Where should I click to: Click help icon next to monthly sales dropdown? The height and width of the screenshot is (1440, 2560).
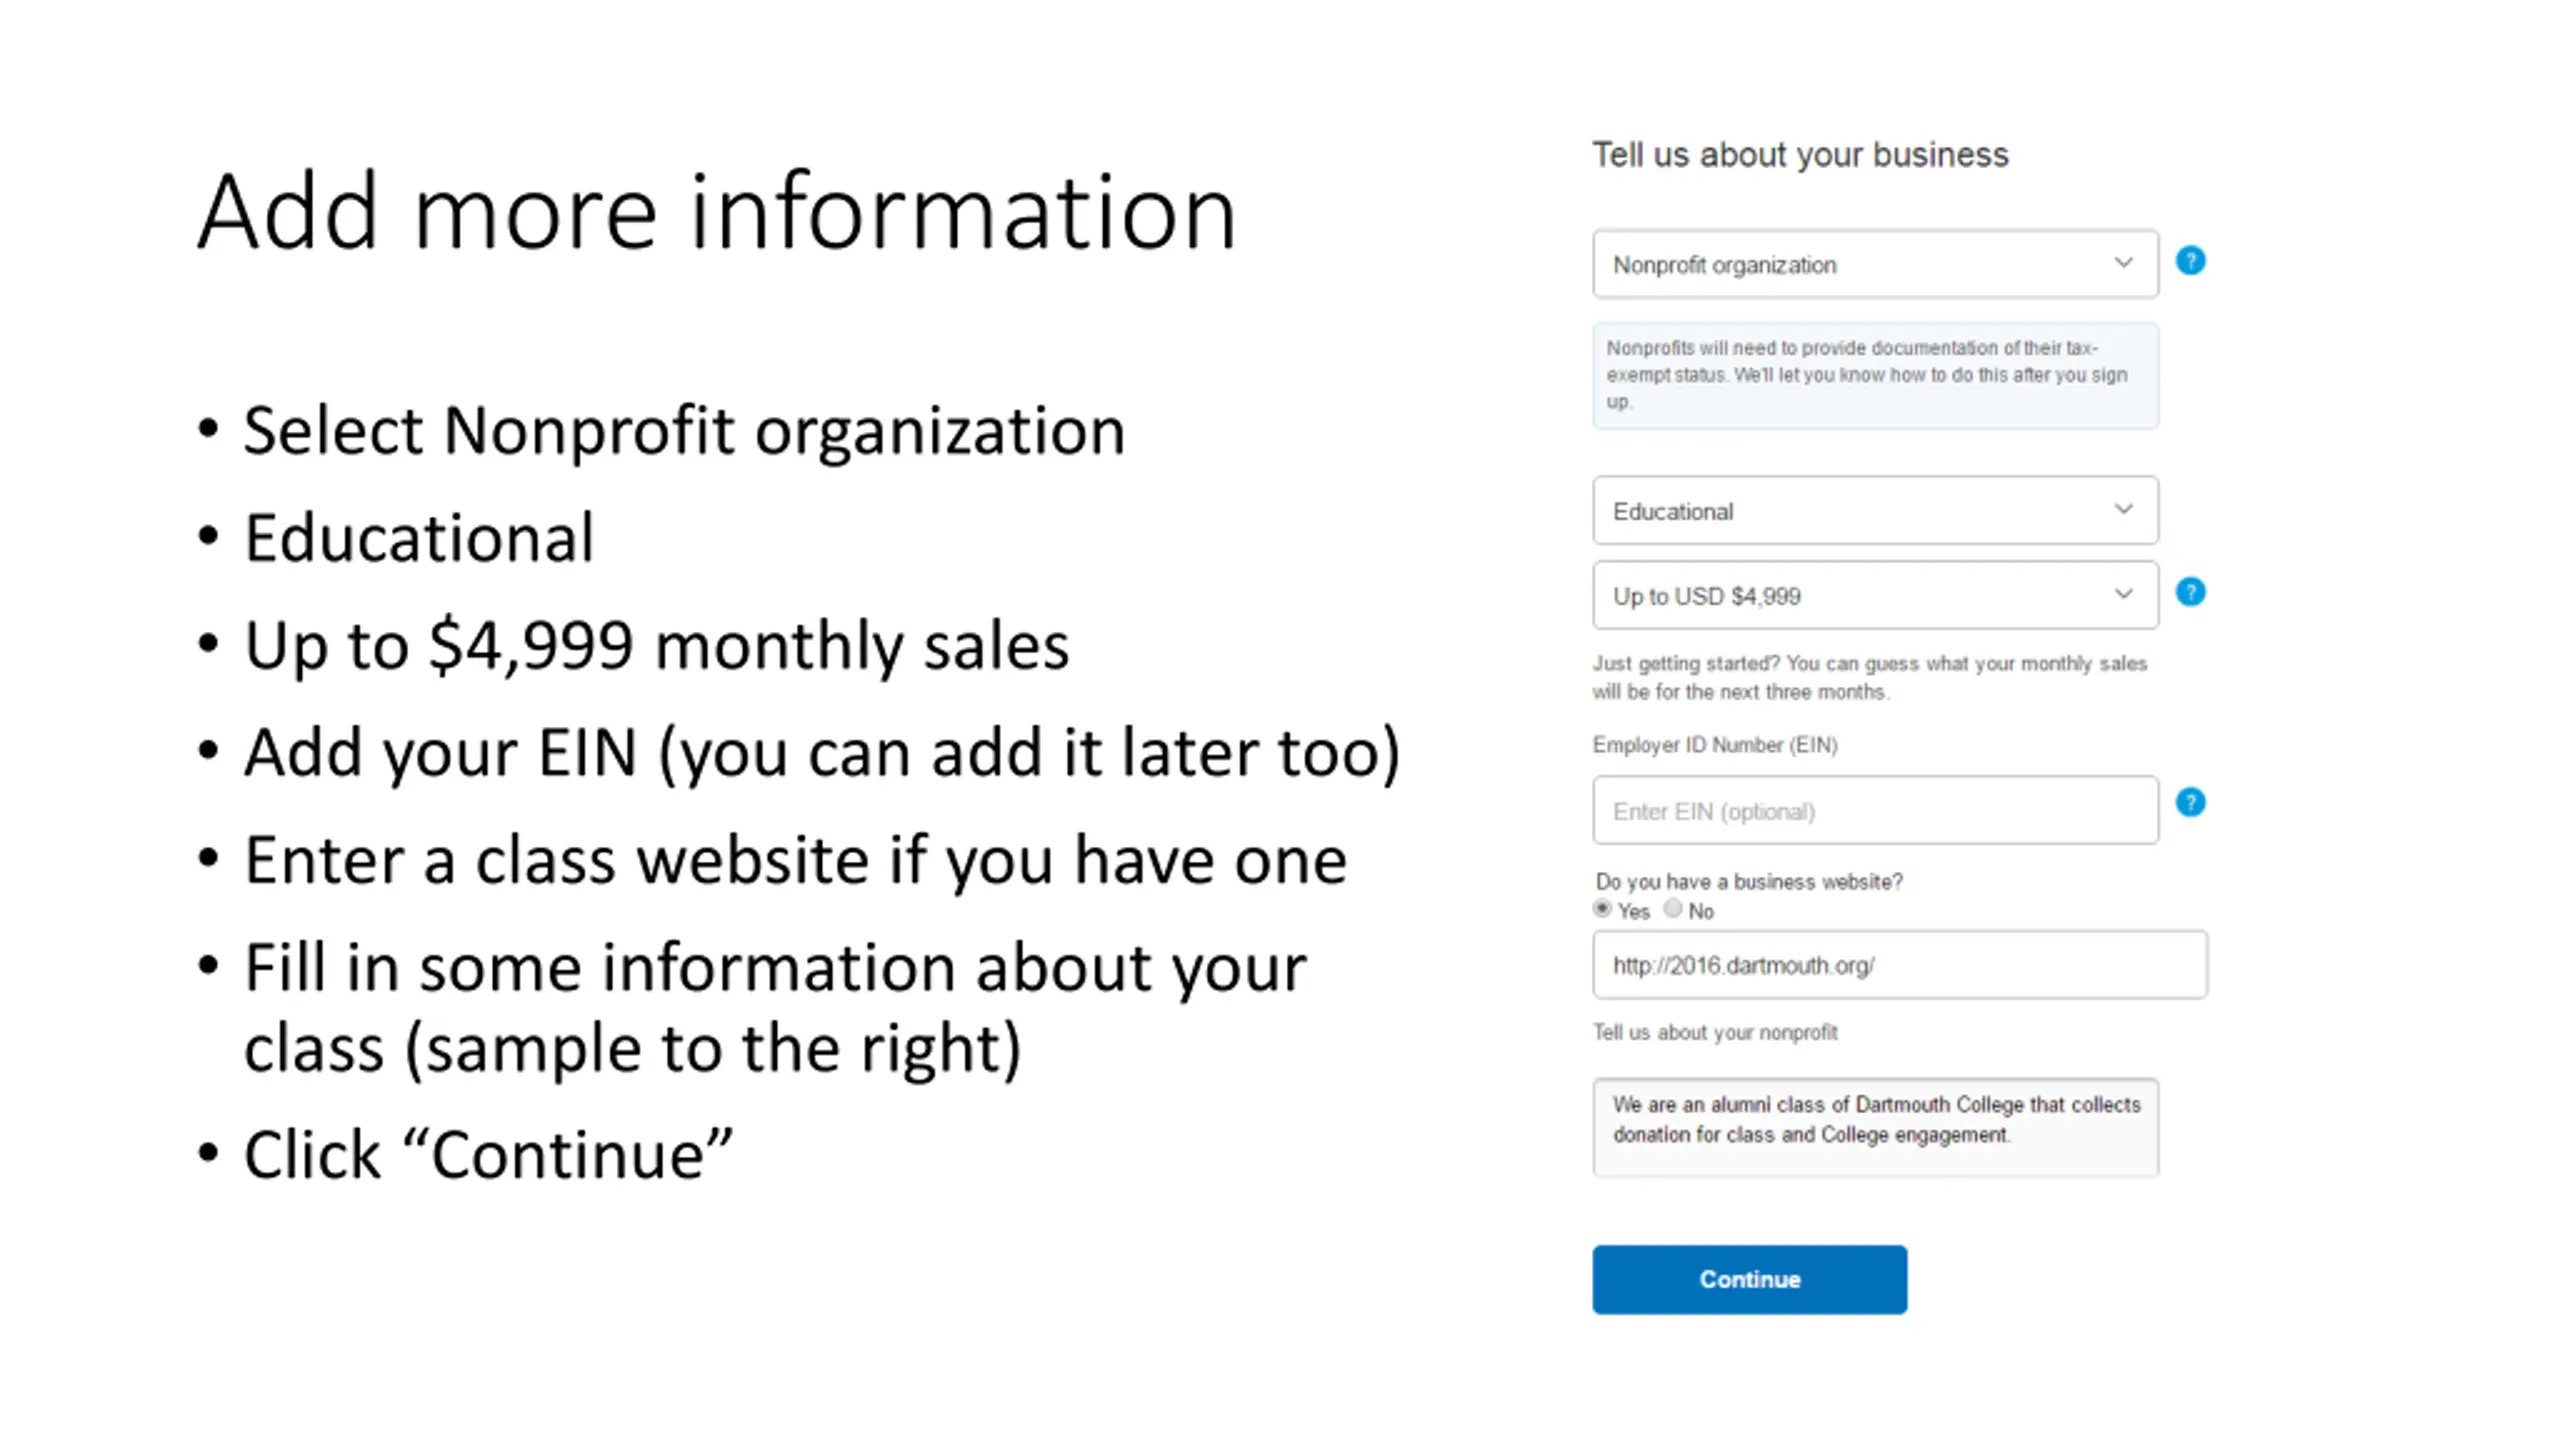(2190, 592)
